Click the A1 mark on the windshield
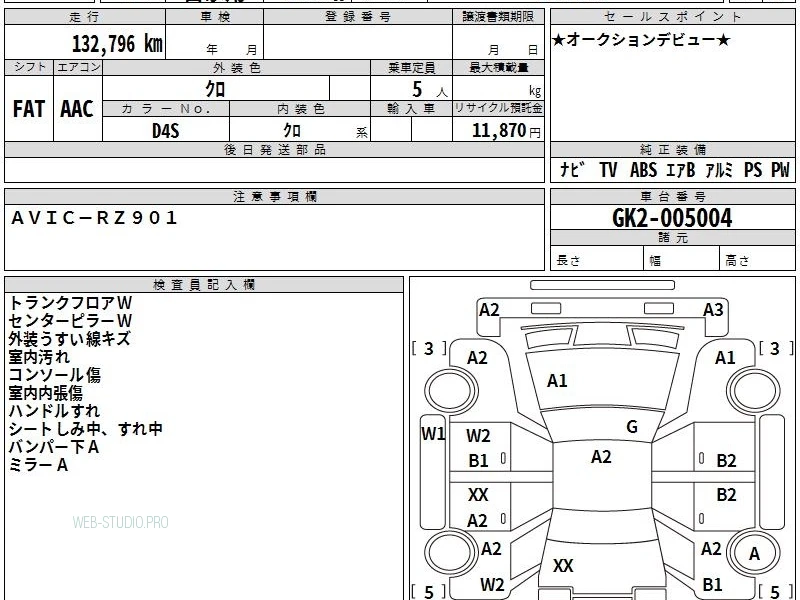Viewport: 800px width, 600px height. click(557, 381)
